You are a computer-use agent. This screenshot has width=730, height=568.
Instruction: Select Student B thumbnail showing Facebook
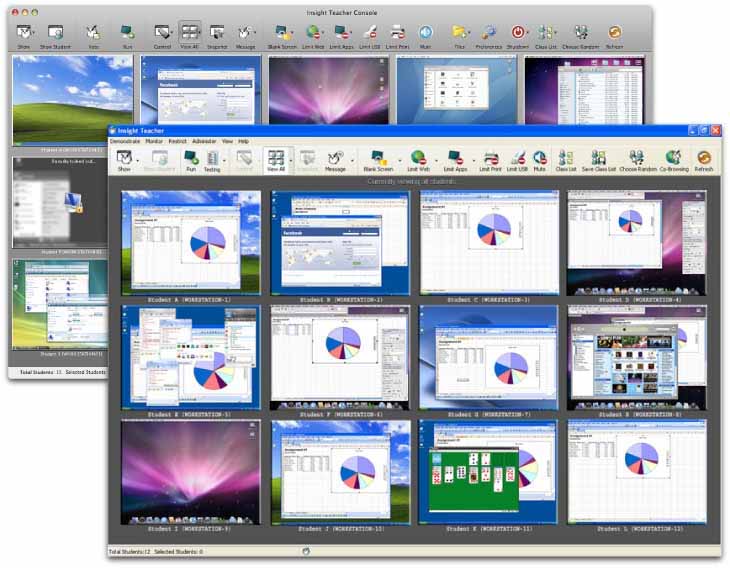[x=340, y=242]
